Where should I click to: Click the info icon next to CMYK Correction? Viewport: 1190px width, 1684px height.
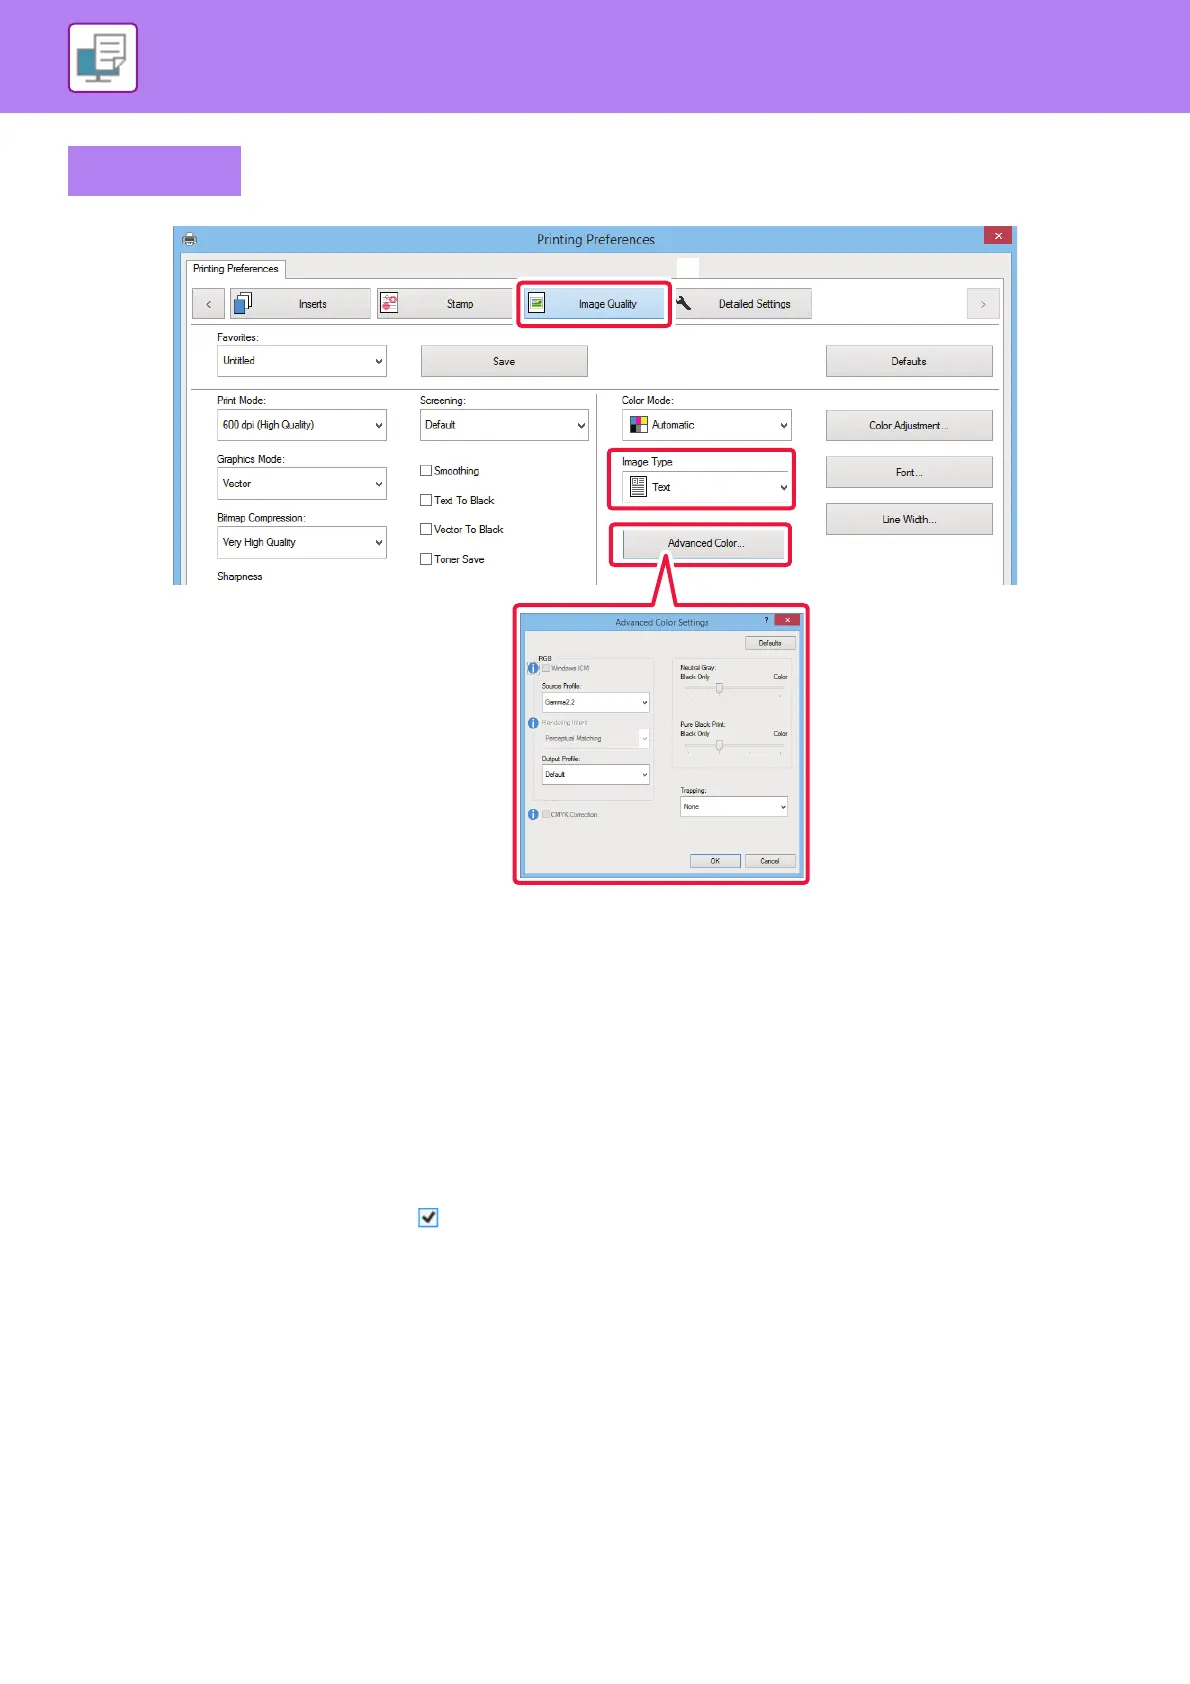coord(533,814)
